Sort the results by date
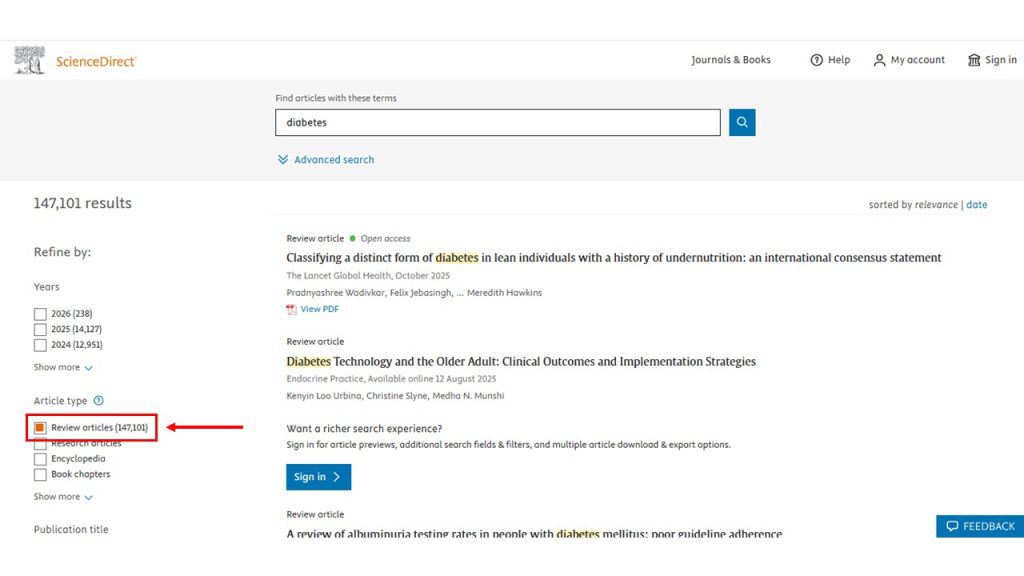The height and width of the screenshot is (576, 1024). click(x=977, y=204)
